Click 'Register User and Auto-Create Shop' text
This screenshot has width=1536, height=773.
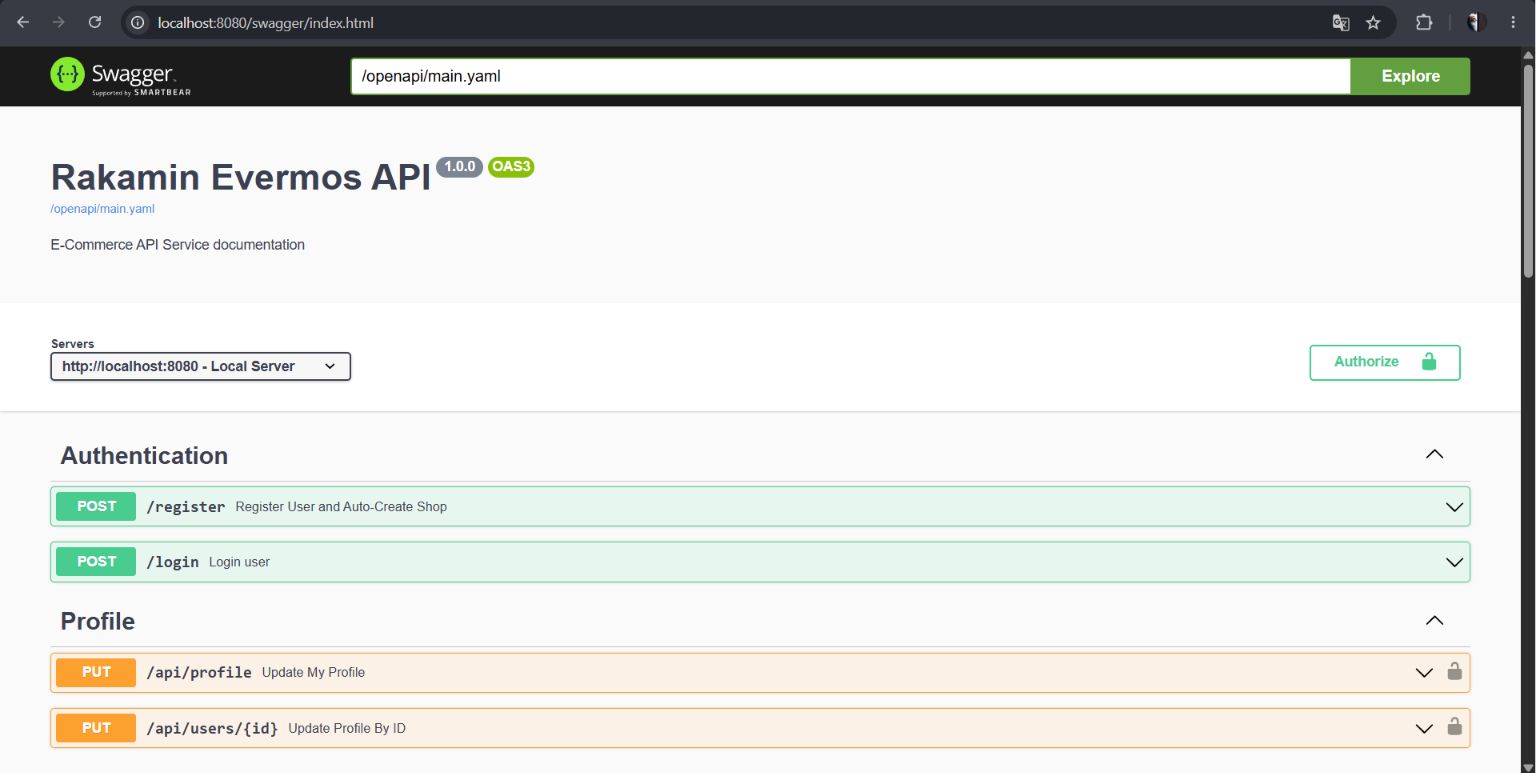(341, 507)
